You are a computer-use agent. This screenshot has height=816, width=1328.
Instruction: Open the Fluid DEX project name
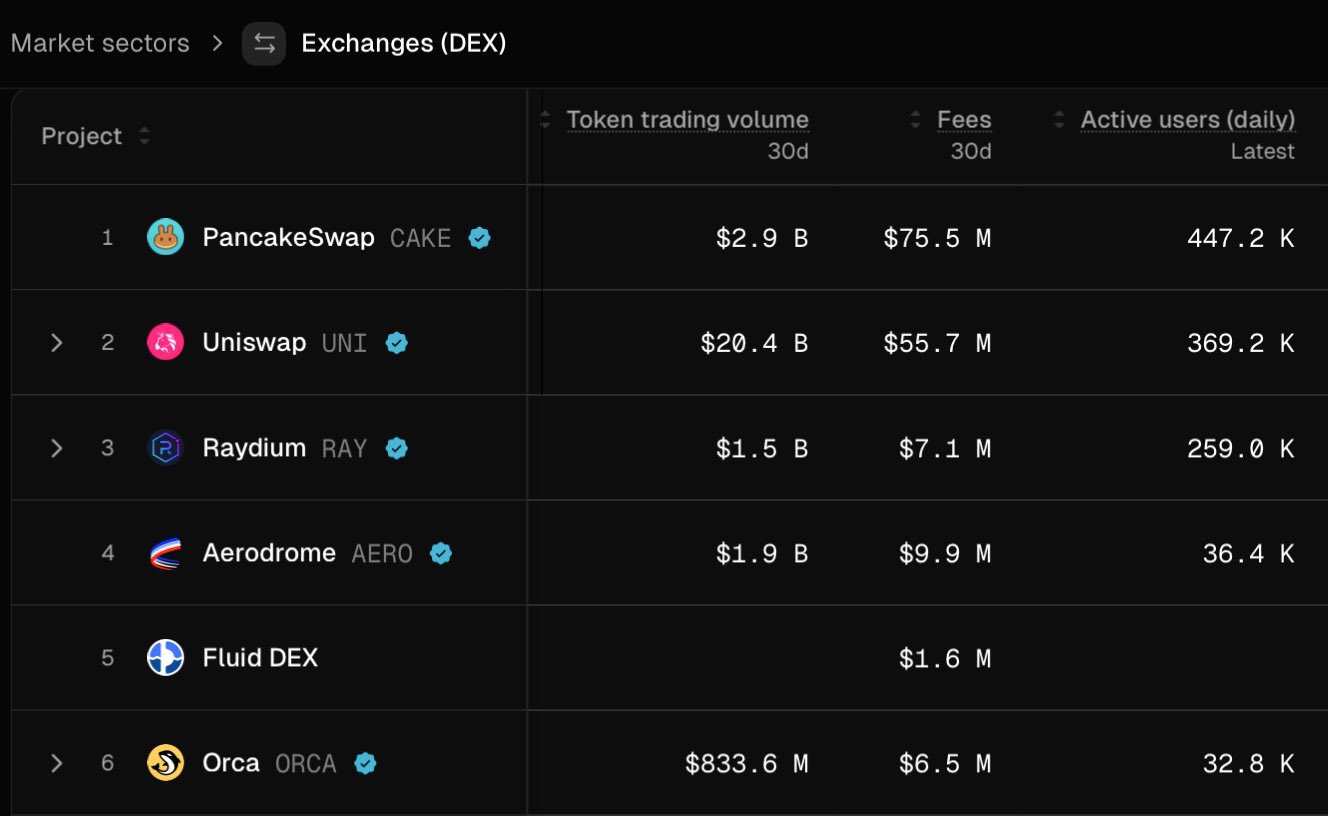(260, 658)
